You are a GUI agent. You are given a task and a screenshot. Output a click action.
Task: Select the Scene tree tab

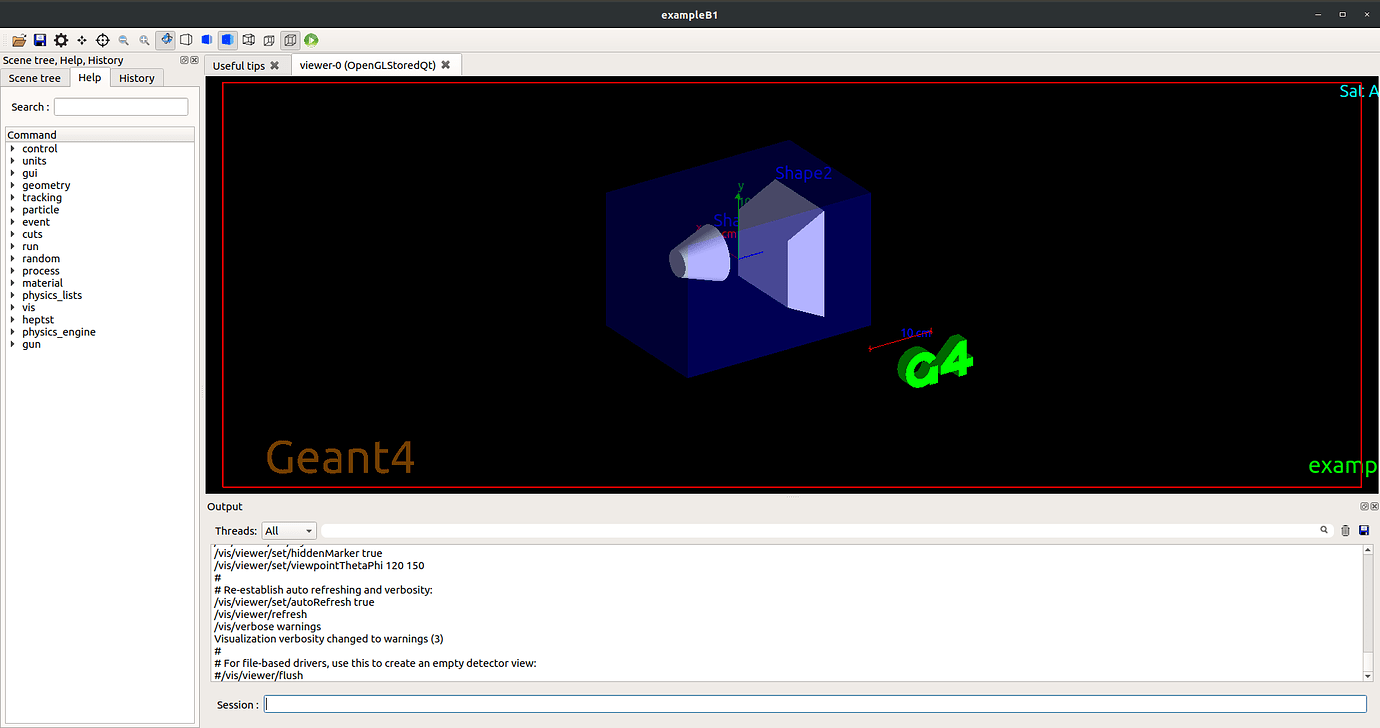point(35,77)
